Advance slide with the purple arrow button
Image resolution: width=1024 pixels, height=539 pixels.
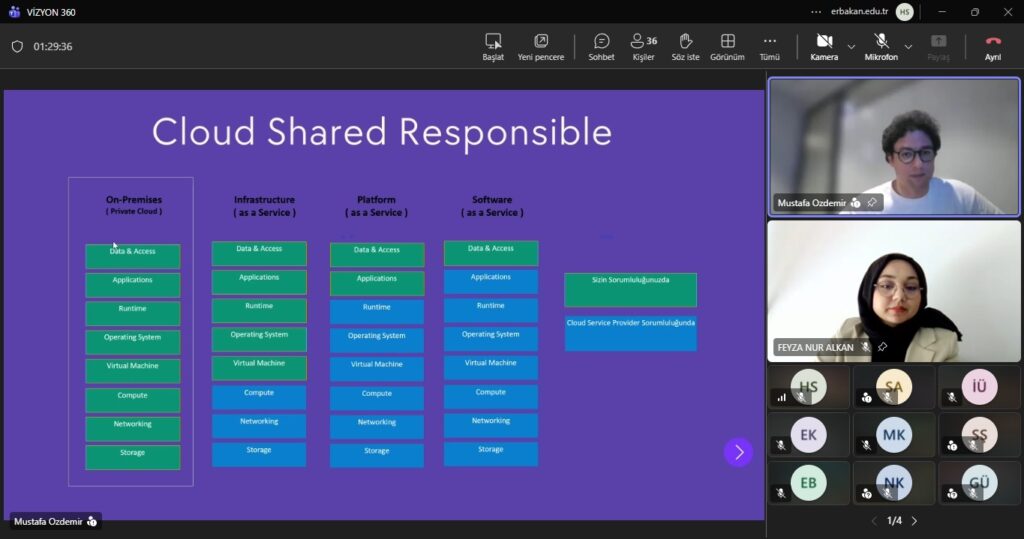tap(738, 452)
